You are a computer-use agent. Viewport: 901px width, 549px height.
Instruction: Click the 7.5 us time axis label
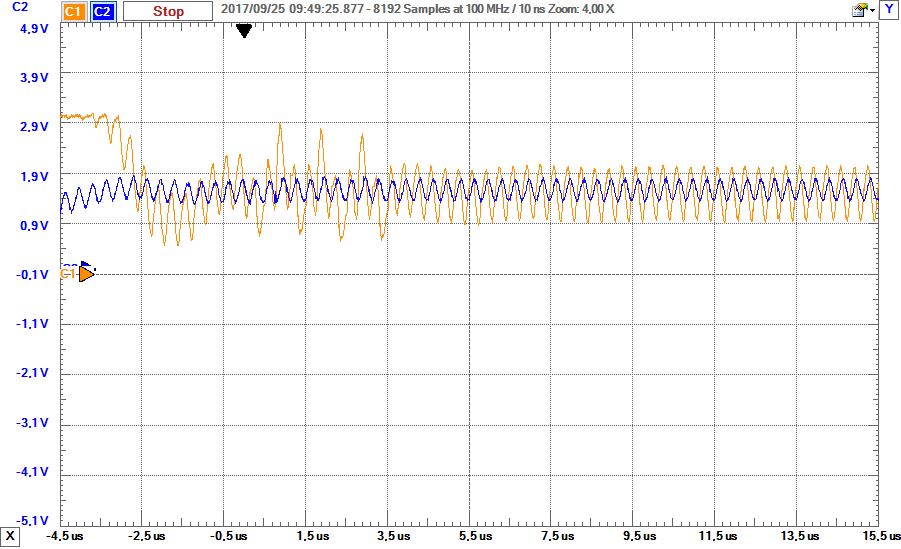tap(557, 536)
